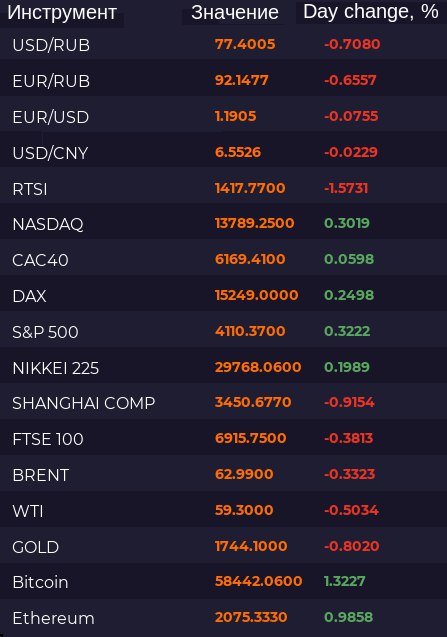Open the EUR/RUB instrument
This screenshot has height=637, width=447.
point(224,81)
